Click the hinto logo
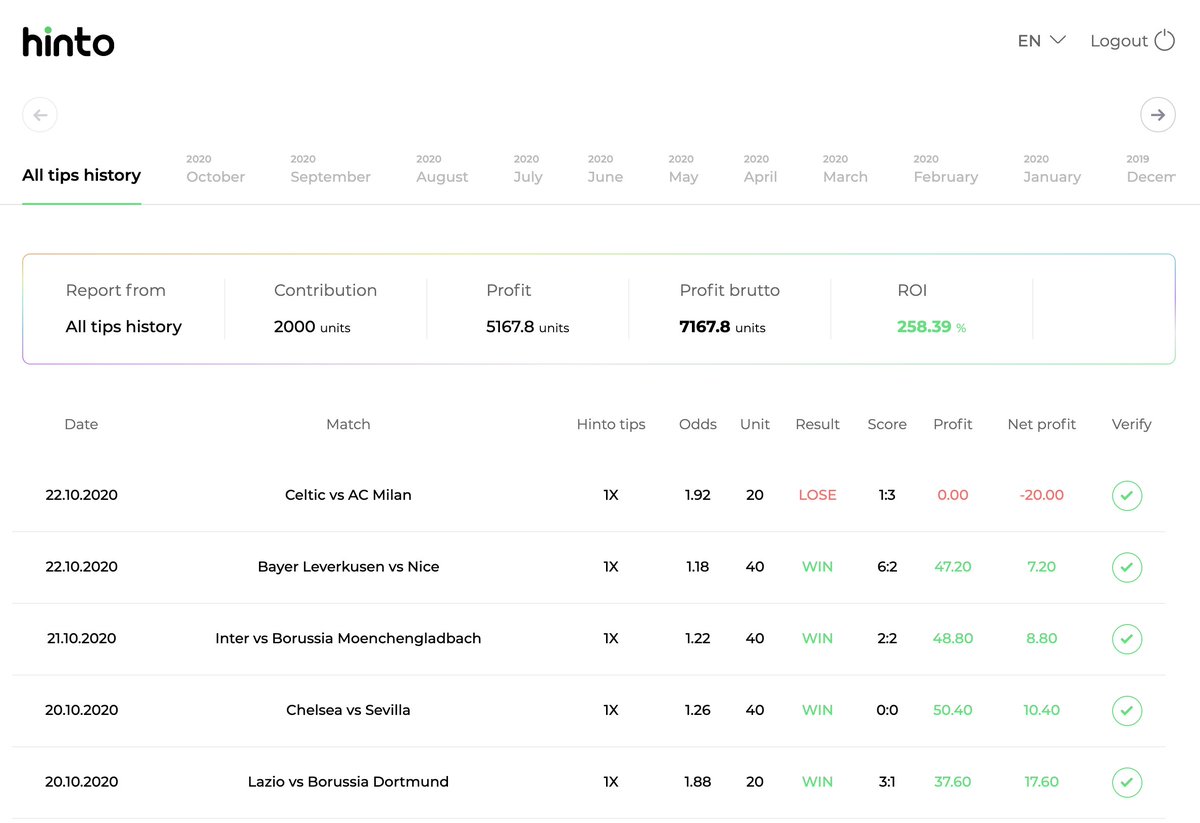This screenshot has width=1200, height=823. 68,41
